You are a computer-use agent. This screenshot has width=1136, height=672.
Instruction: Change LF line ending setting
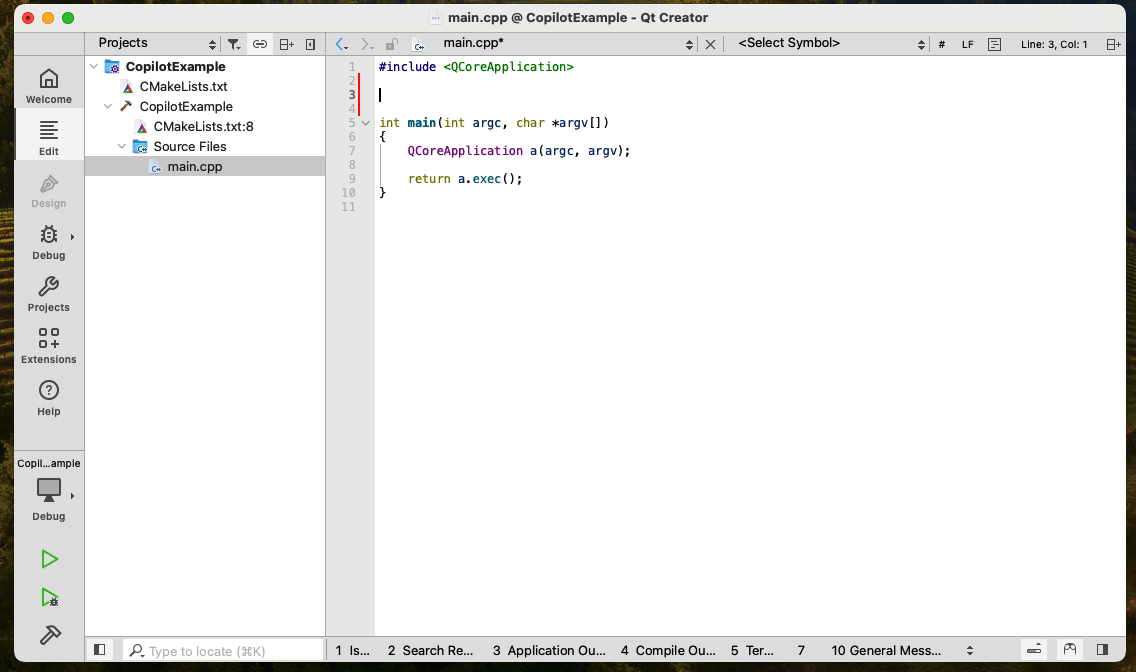tap(967, 44)
